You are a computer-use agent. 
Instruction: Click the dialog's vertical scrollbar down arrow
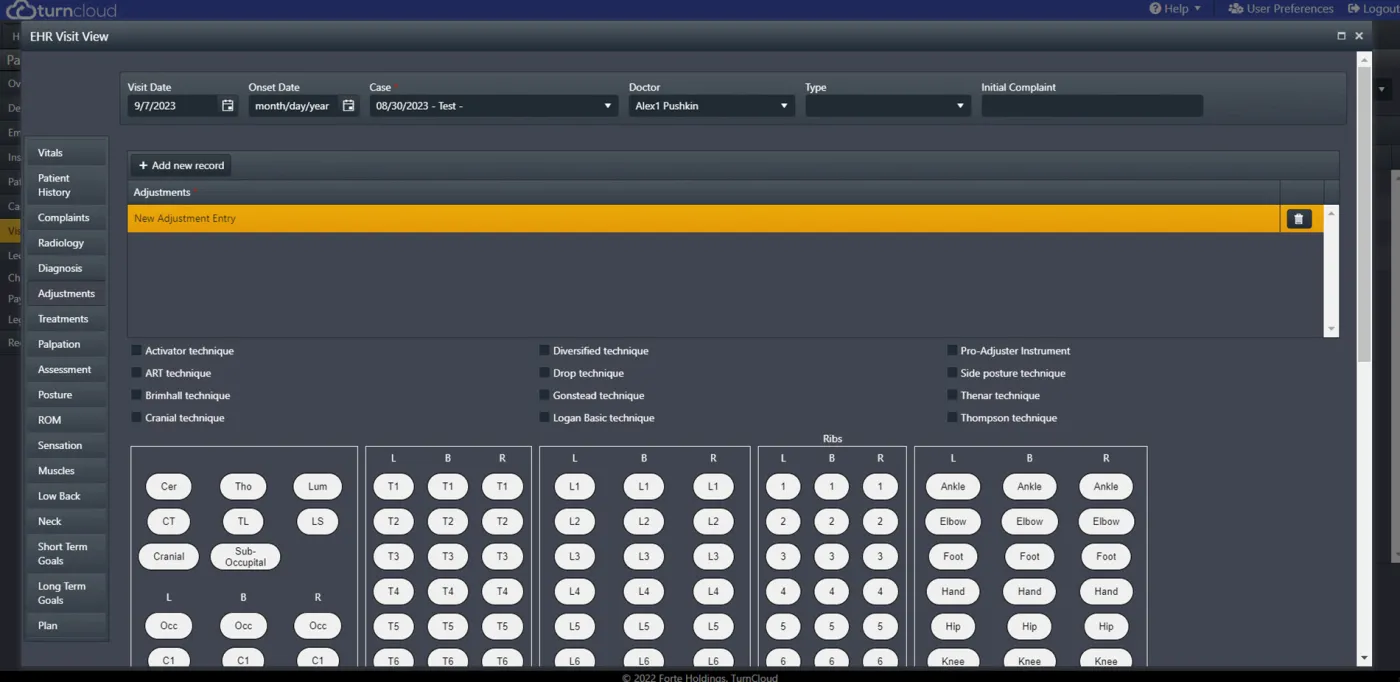(1364, 659)
